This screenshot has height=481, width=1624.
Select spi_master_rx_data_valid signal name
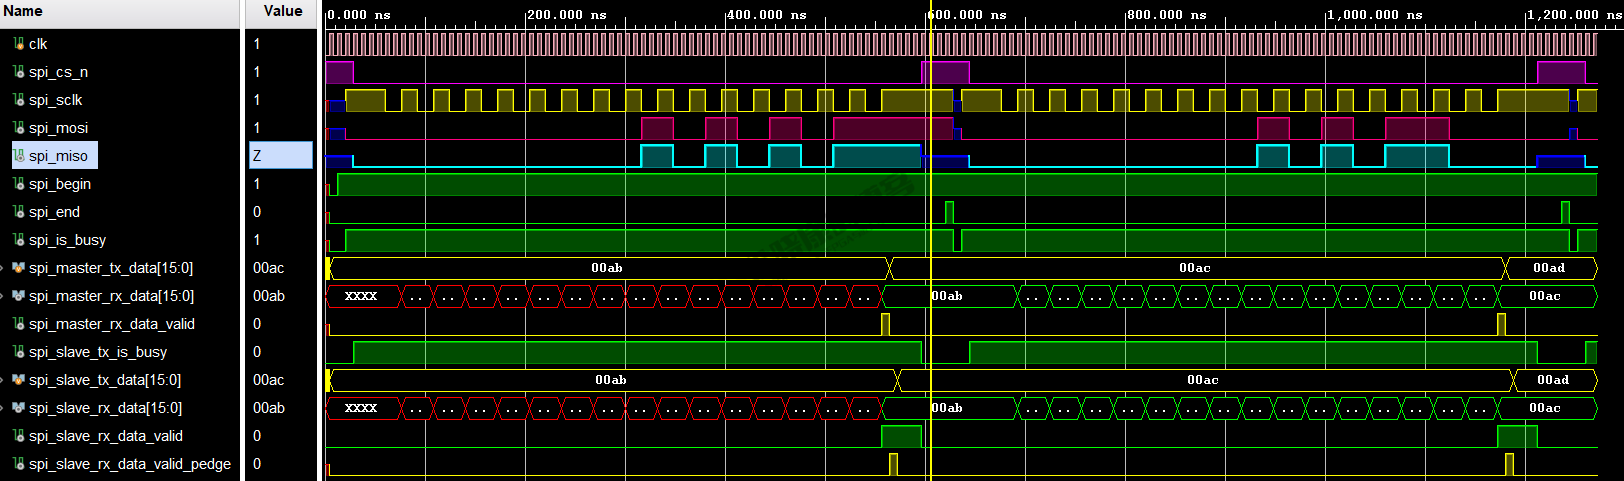112,324
